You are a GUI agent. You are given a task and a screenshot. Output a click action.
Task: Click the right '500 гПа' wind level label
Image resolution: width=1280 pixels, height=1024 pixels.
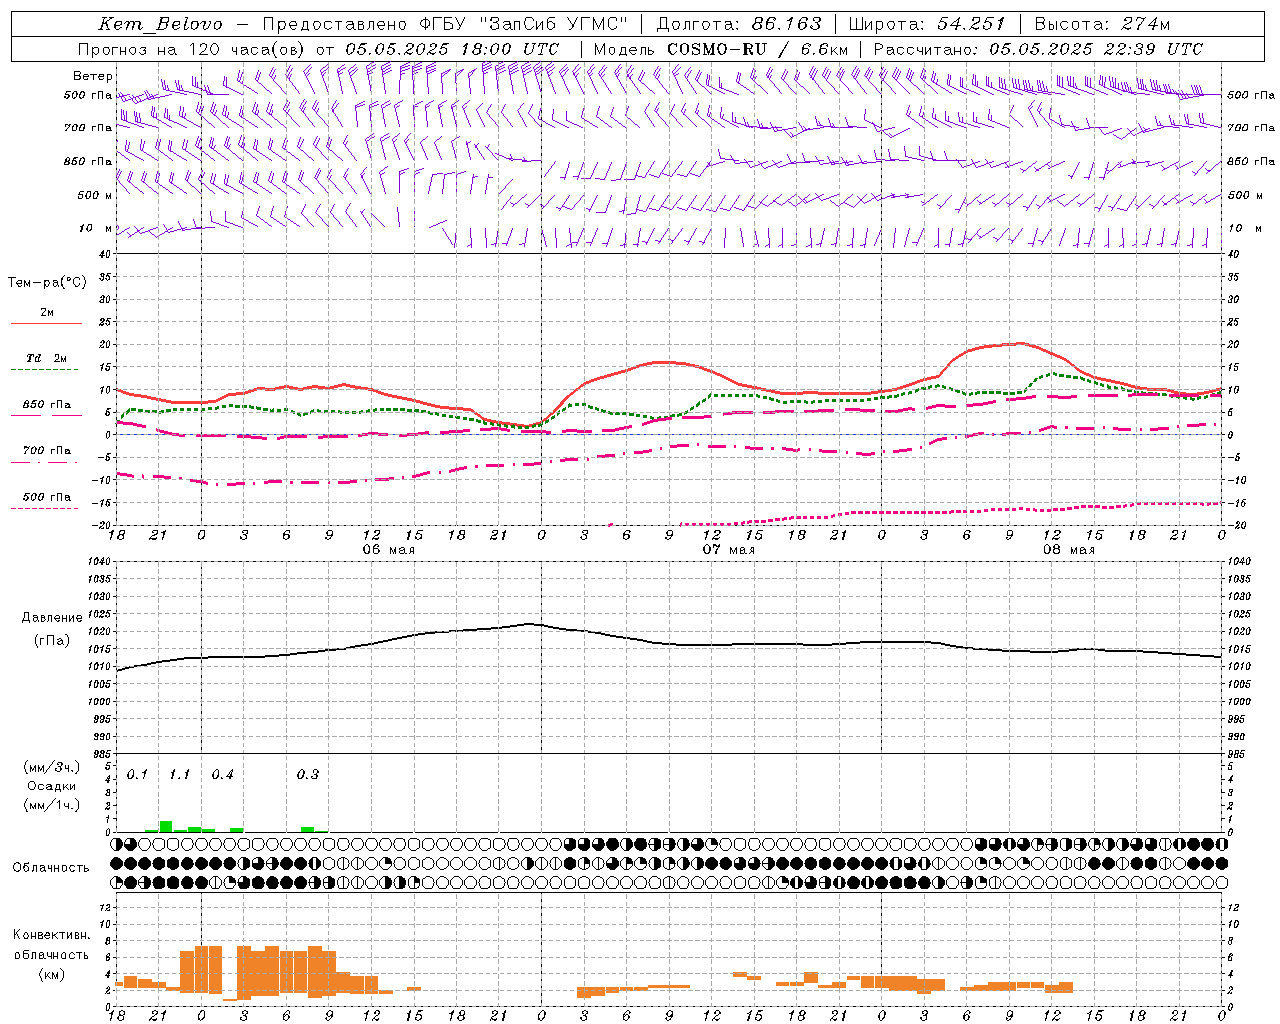1251,95
